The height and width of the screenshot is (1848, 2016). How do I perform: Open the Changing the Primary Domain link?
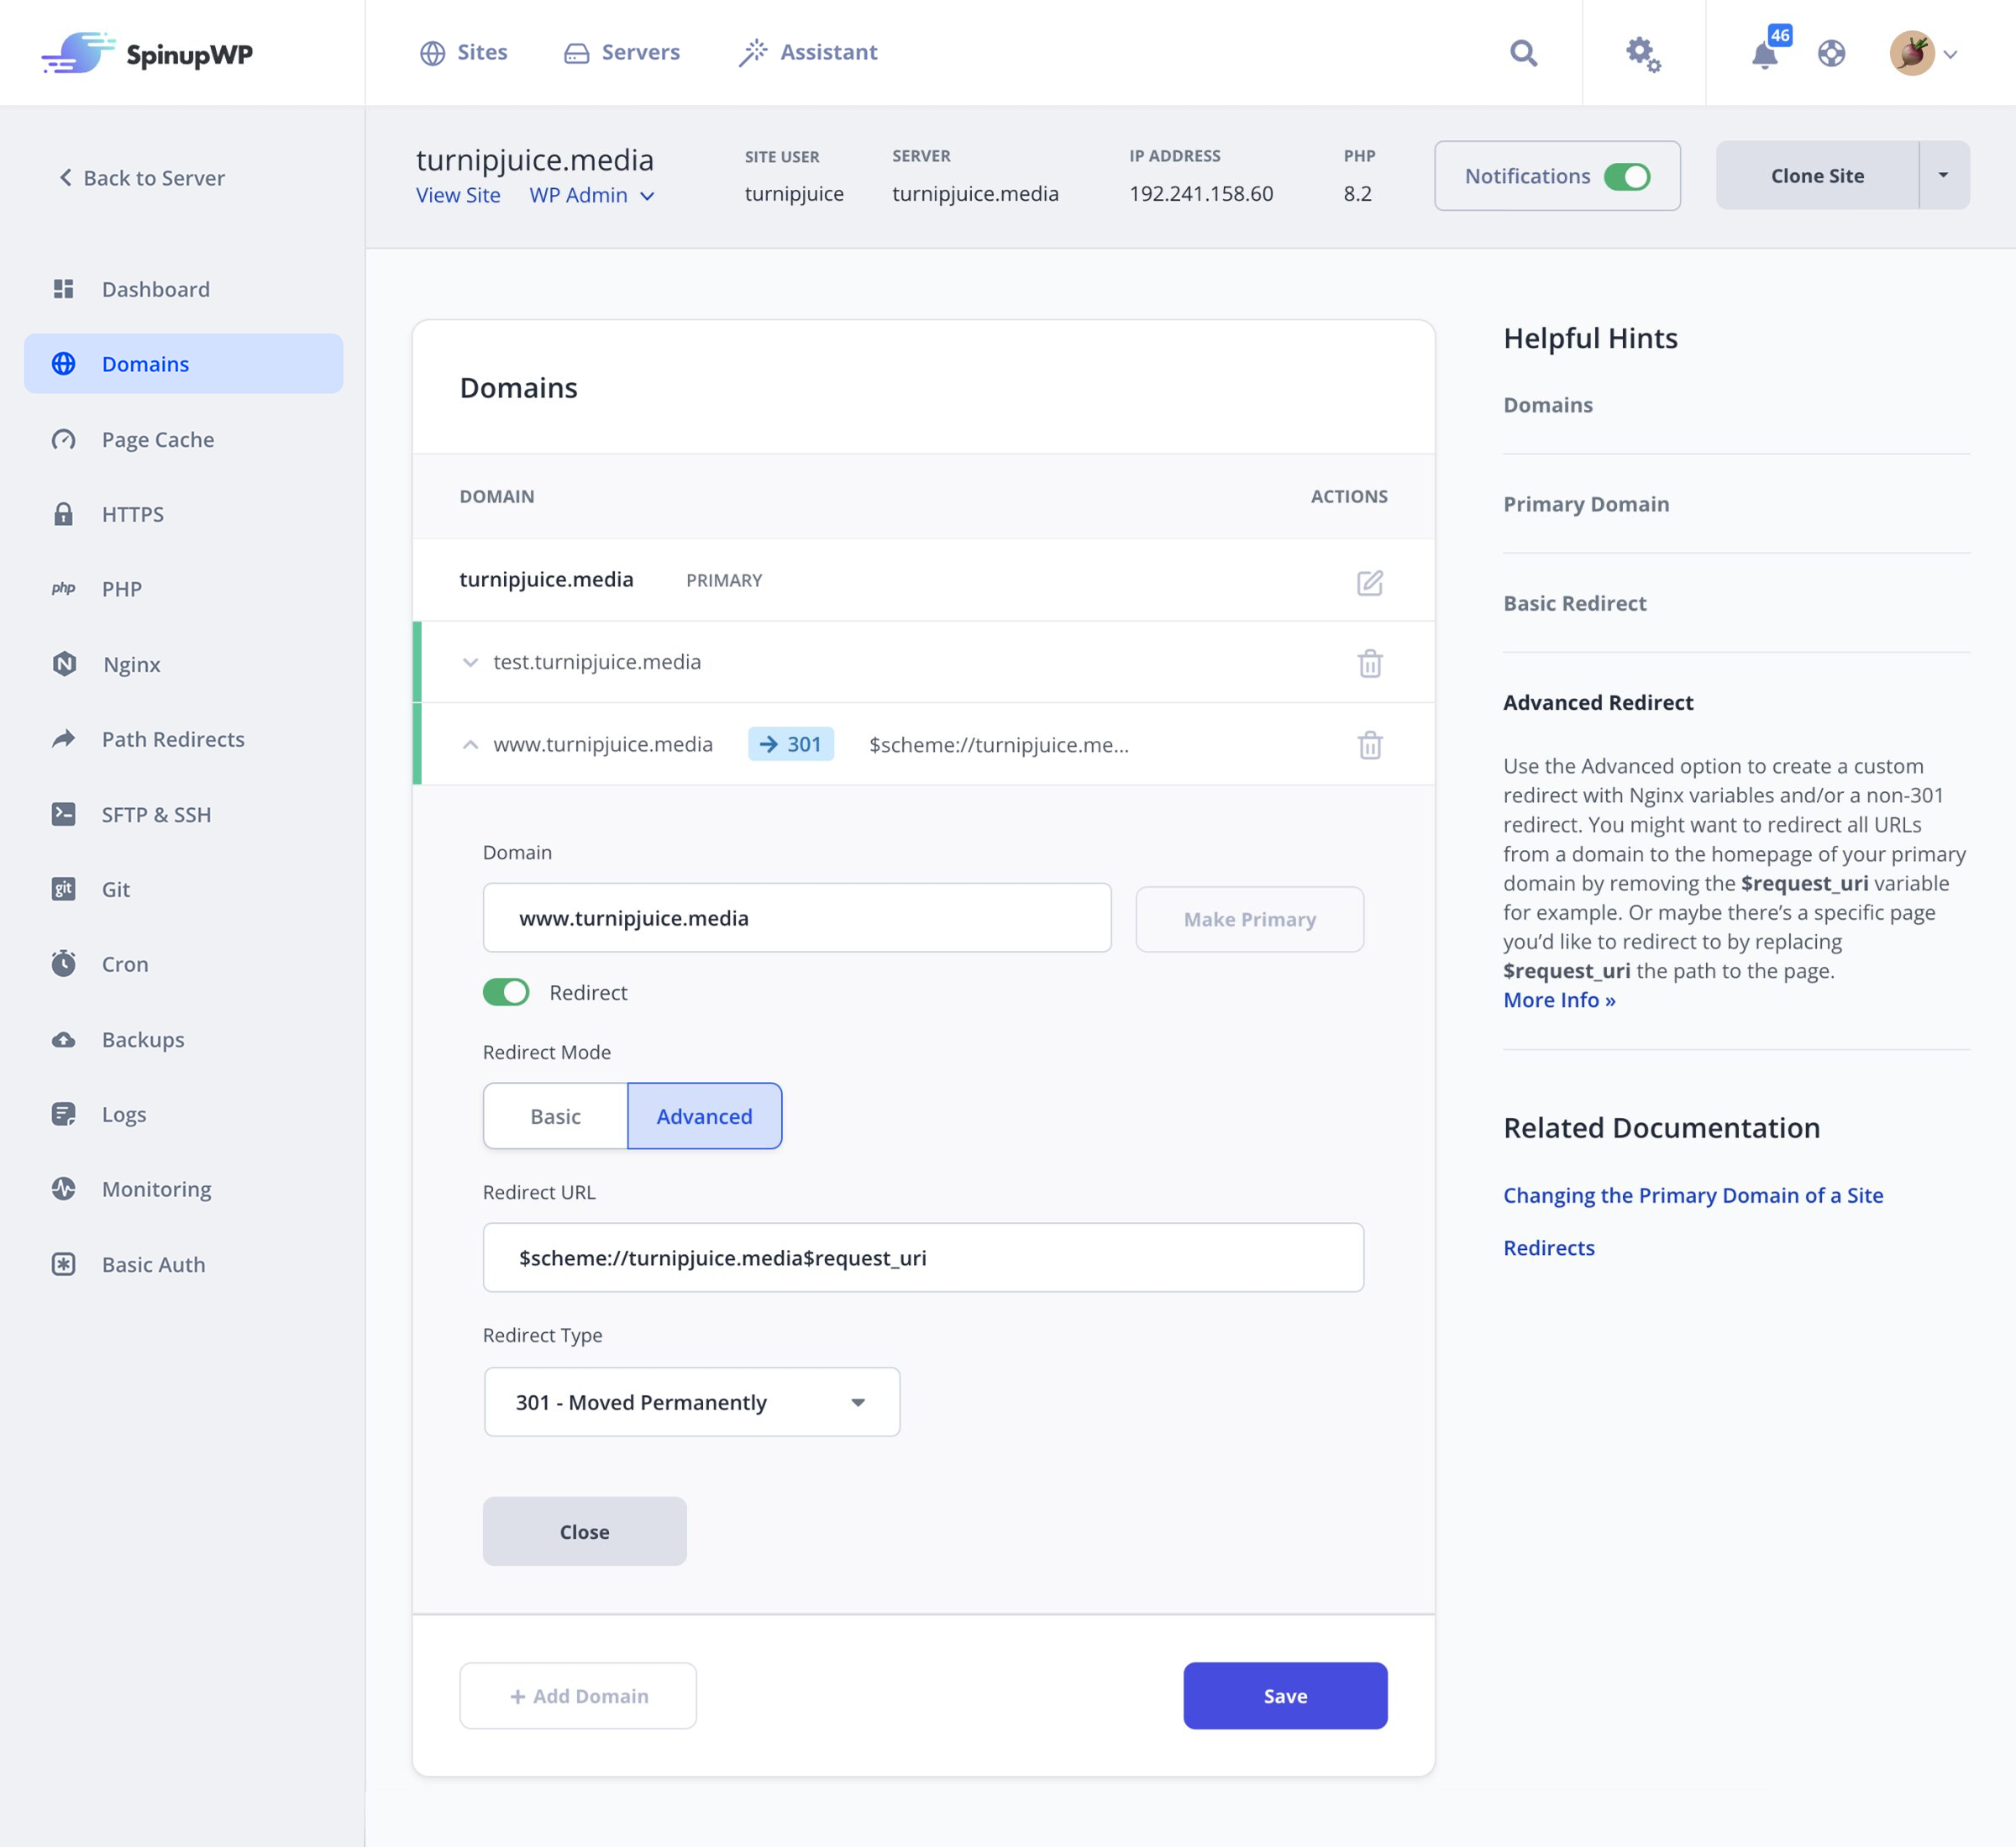(x=1692, y=1195)
